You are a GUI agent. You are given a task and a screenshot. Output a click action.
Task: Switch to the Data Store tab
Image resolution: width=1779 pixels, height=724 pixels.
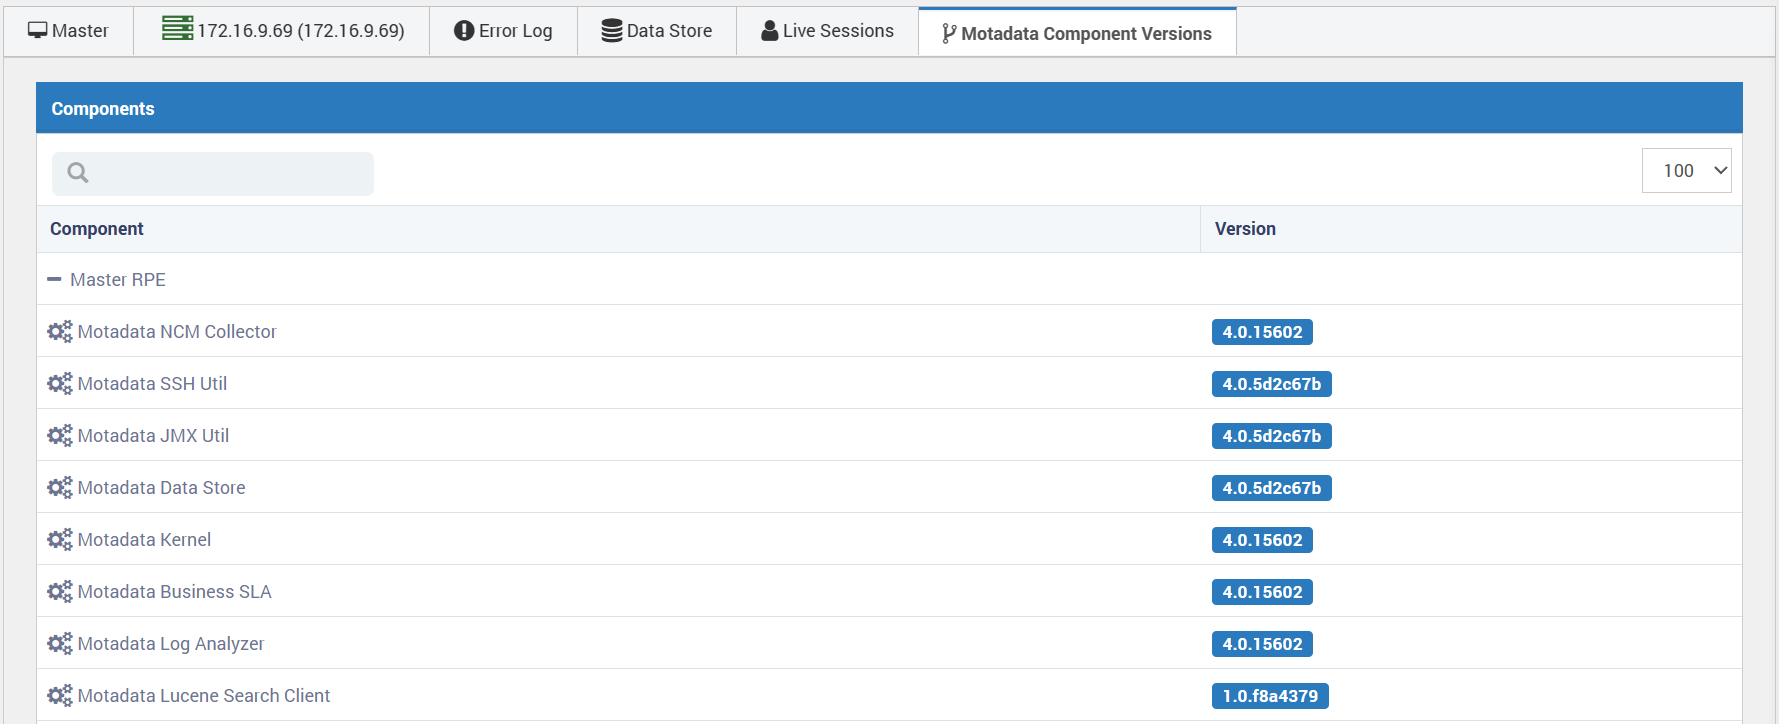657,31
